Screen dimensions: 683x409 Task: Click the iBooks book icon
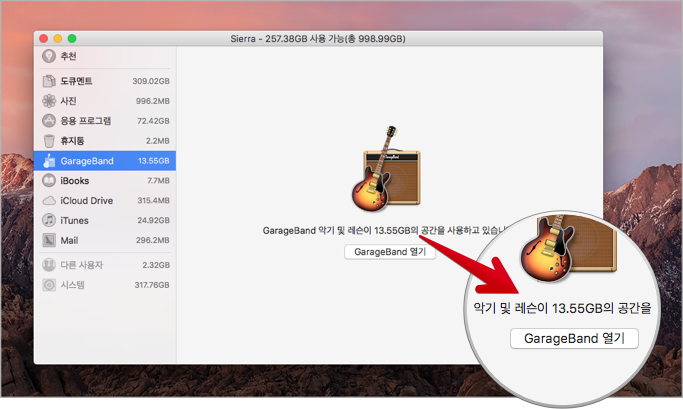coord(49,180)
